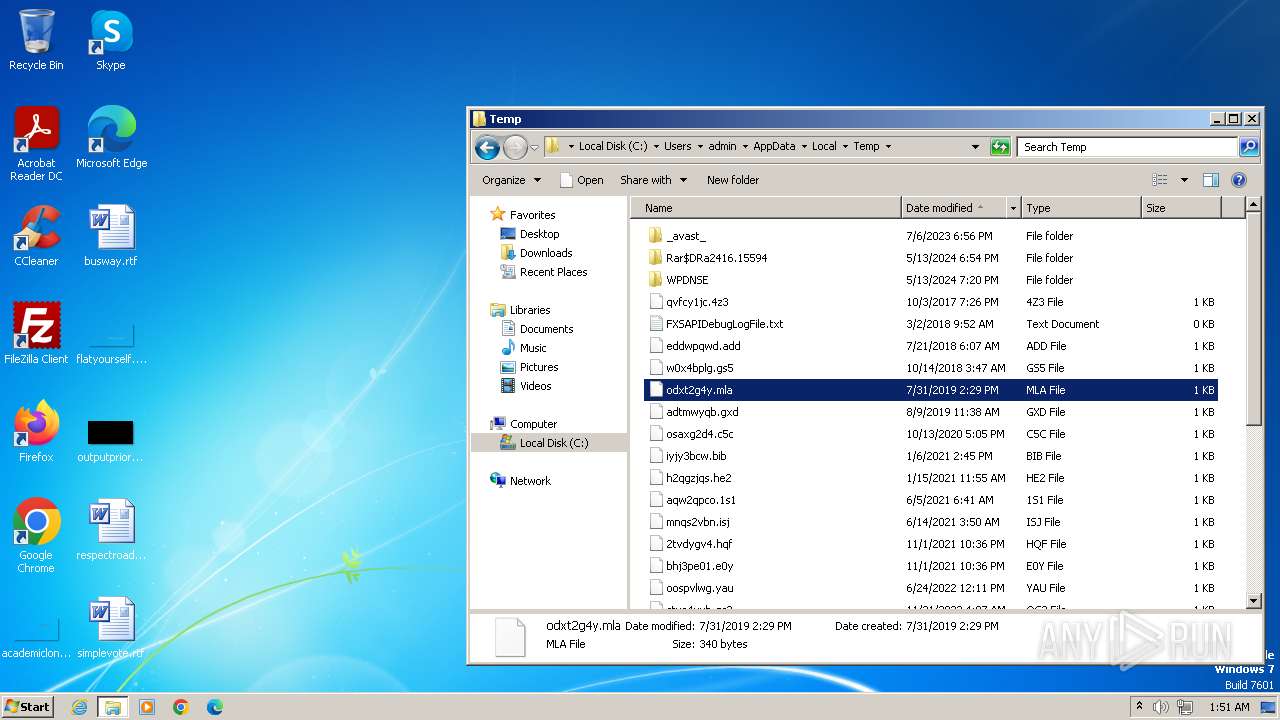This screenshot has height=720, width=1280.
Task: Sort by Name column header
Action: pyautogui.click(x=767, y=208)
